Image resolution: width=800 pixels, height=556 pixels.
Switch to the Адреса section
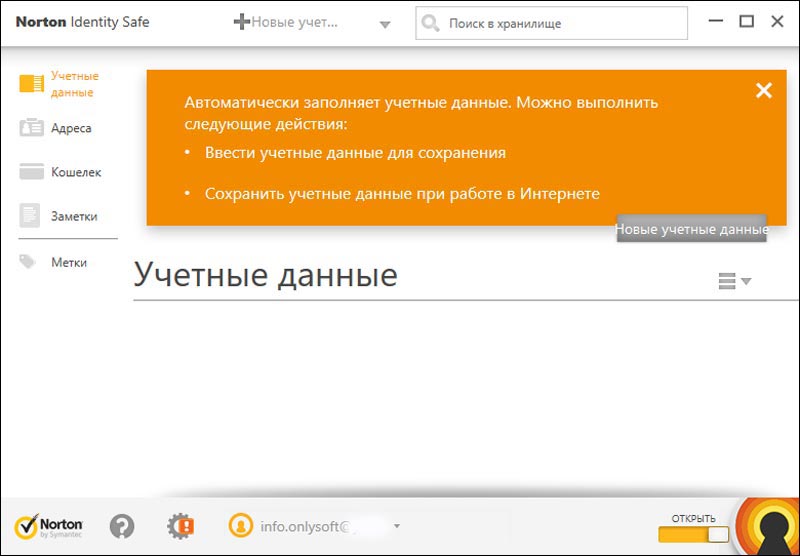pos(71,128)
